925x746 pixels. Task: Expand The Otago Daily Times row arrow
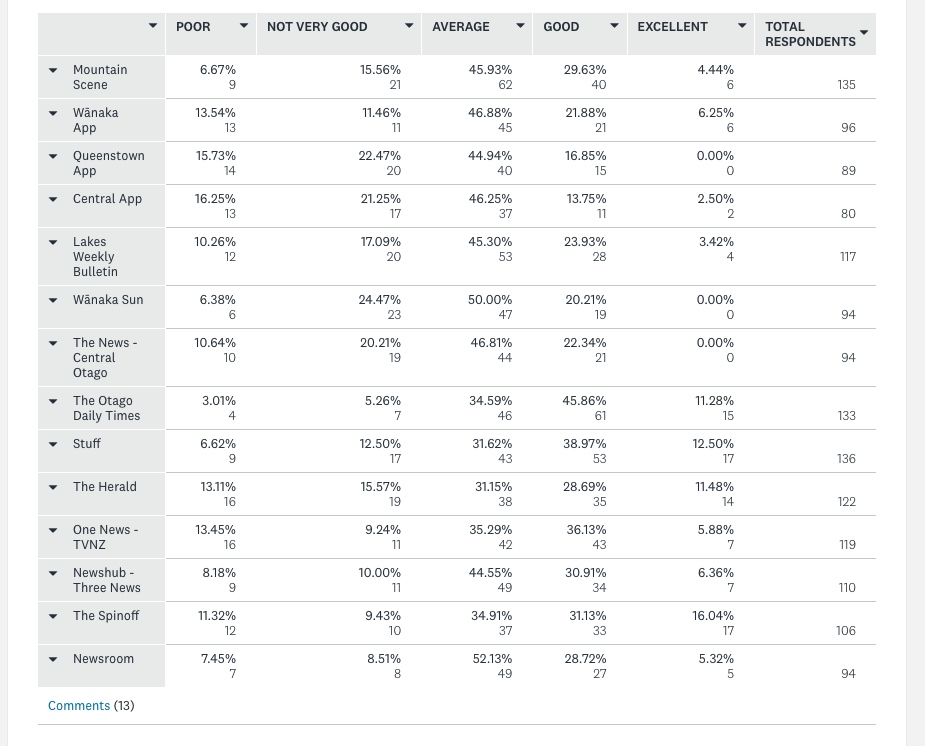(x=53, y=401)
